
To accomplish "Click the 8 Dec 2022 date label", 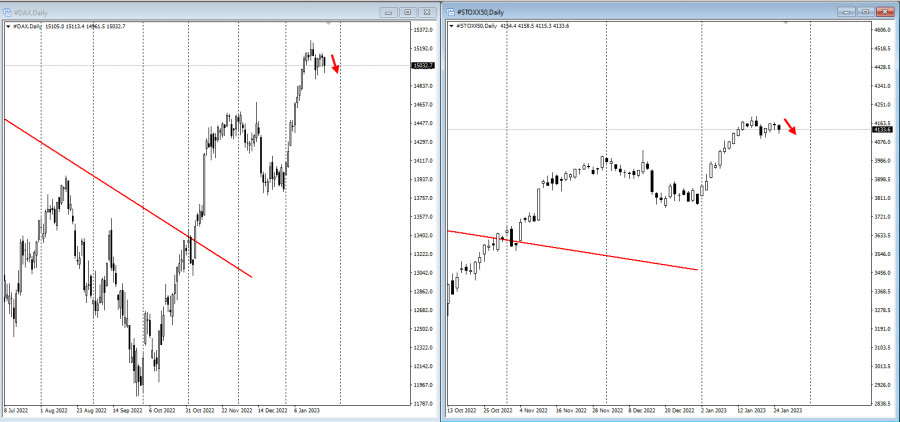I will 642,411.
